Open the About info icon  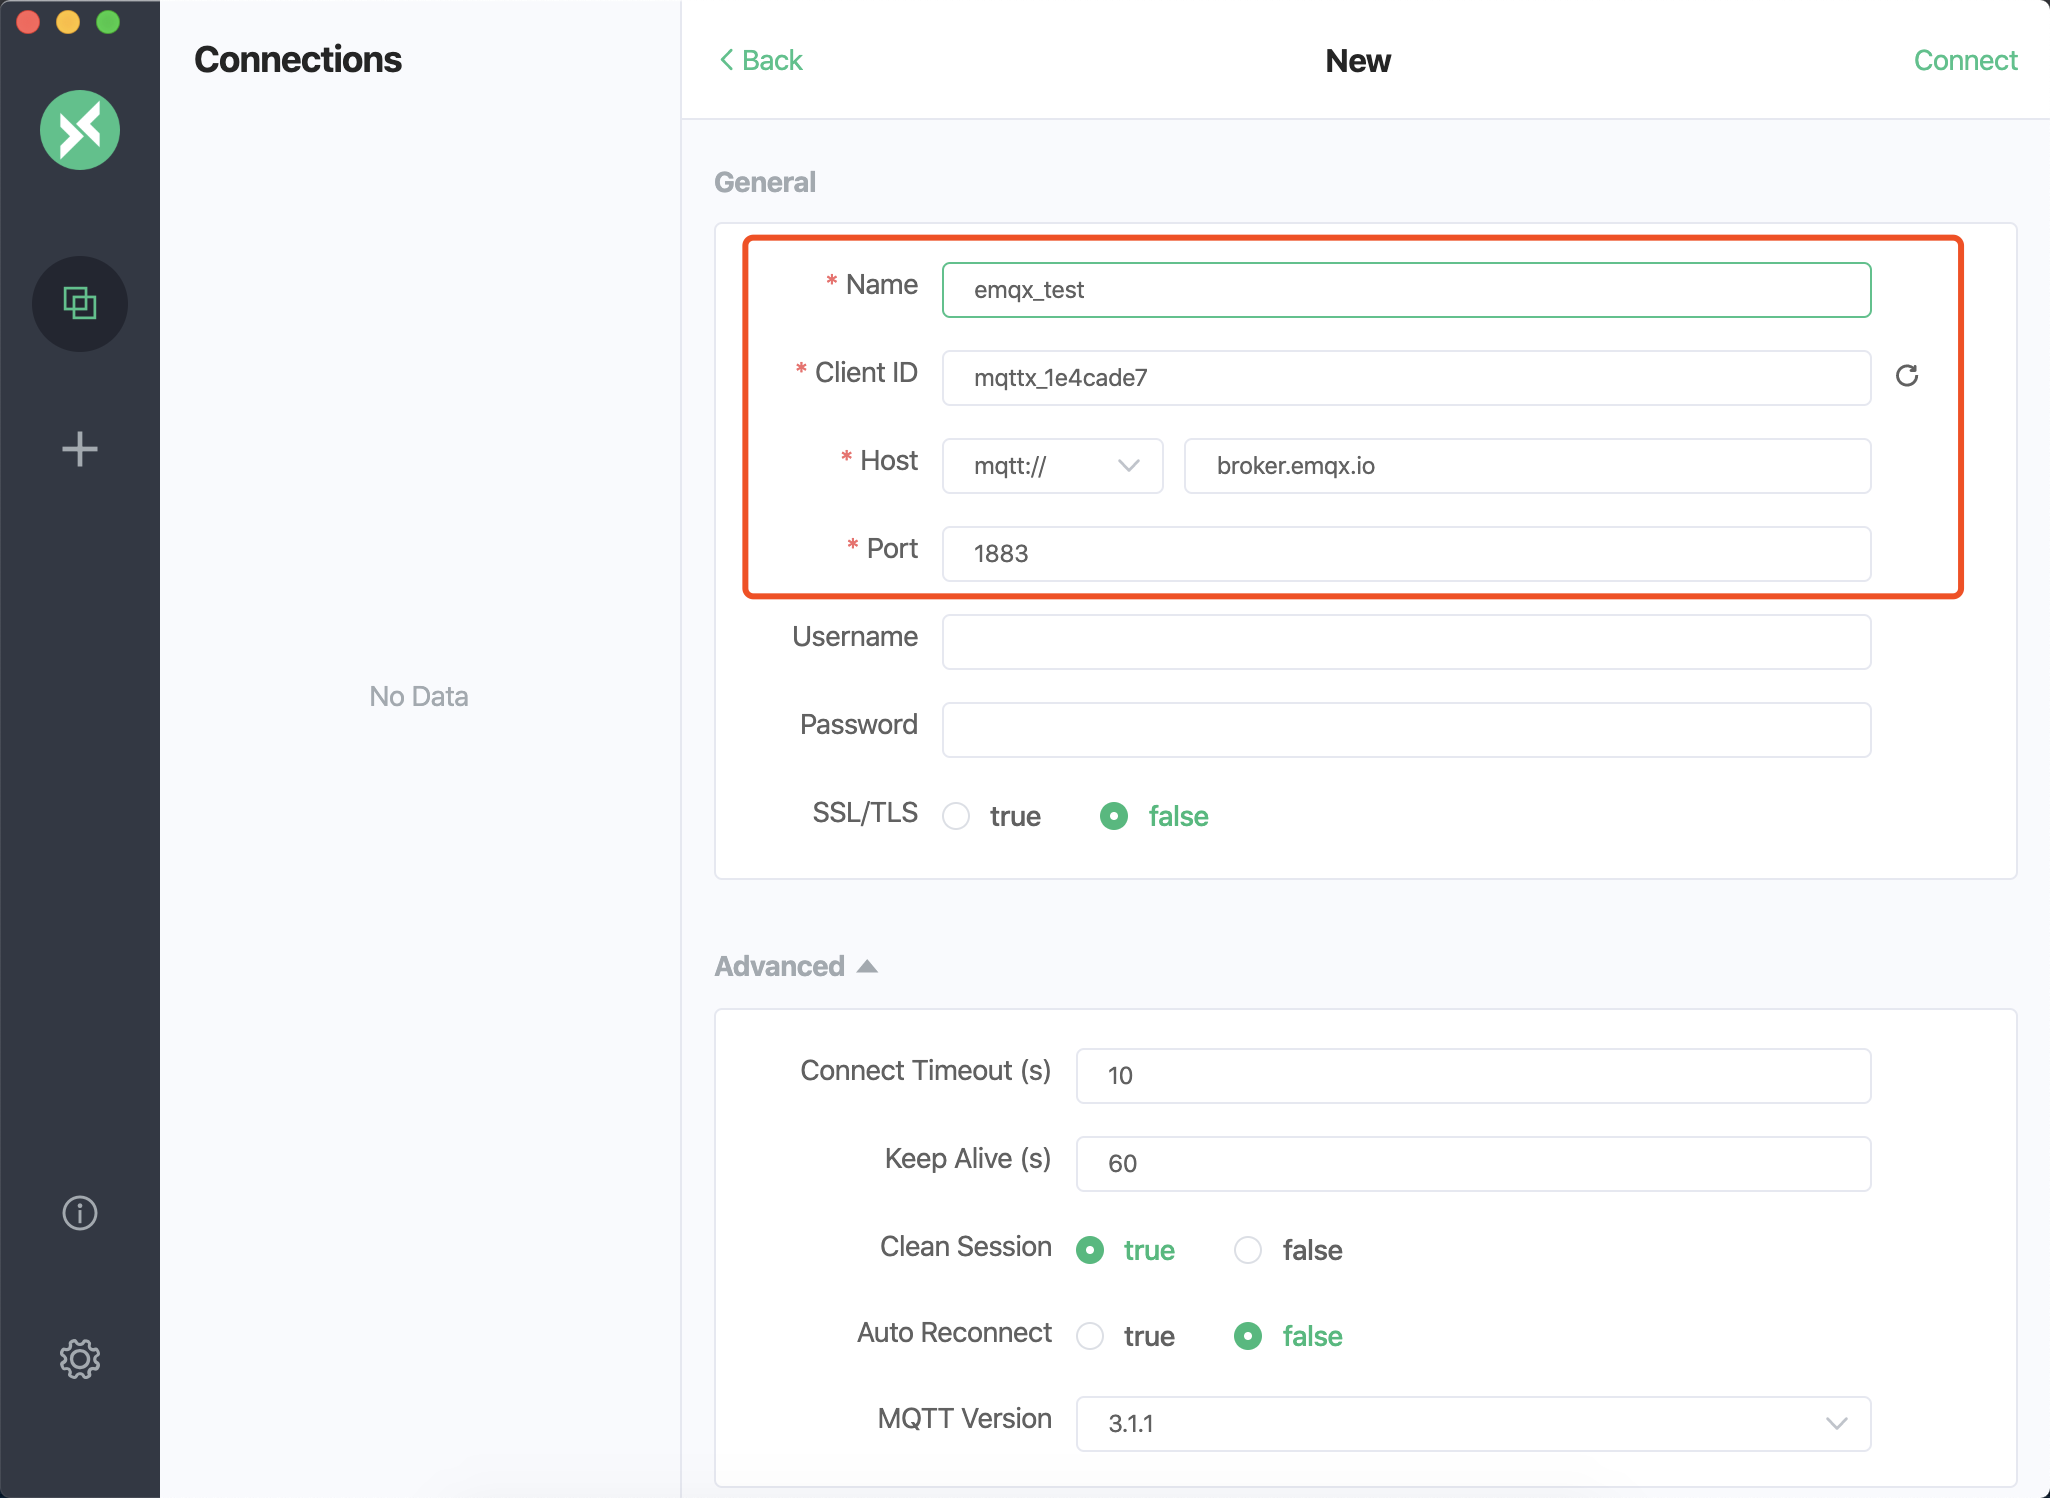80,1213
